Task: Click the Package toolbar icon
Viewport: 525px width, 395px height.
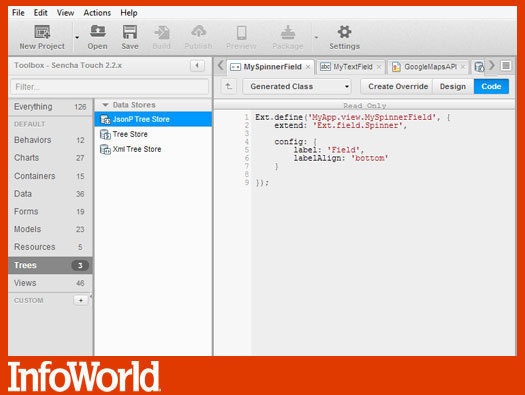Action: (288, 32)
